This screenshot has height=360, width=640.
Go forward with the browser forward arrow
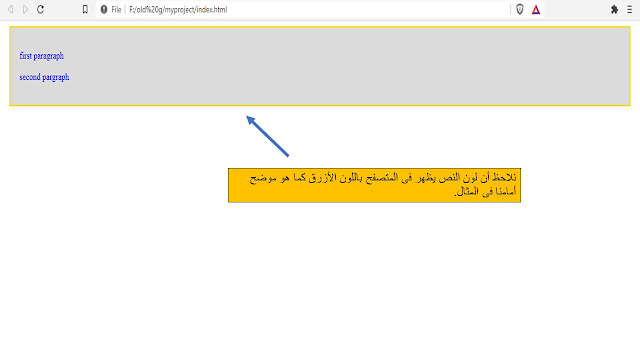pos(25,9)
